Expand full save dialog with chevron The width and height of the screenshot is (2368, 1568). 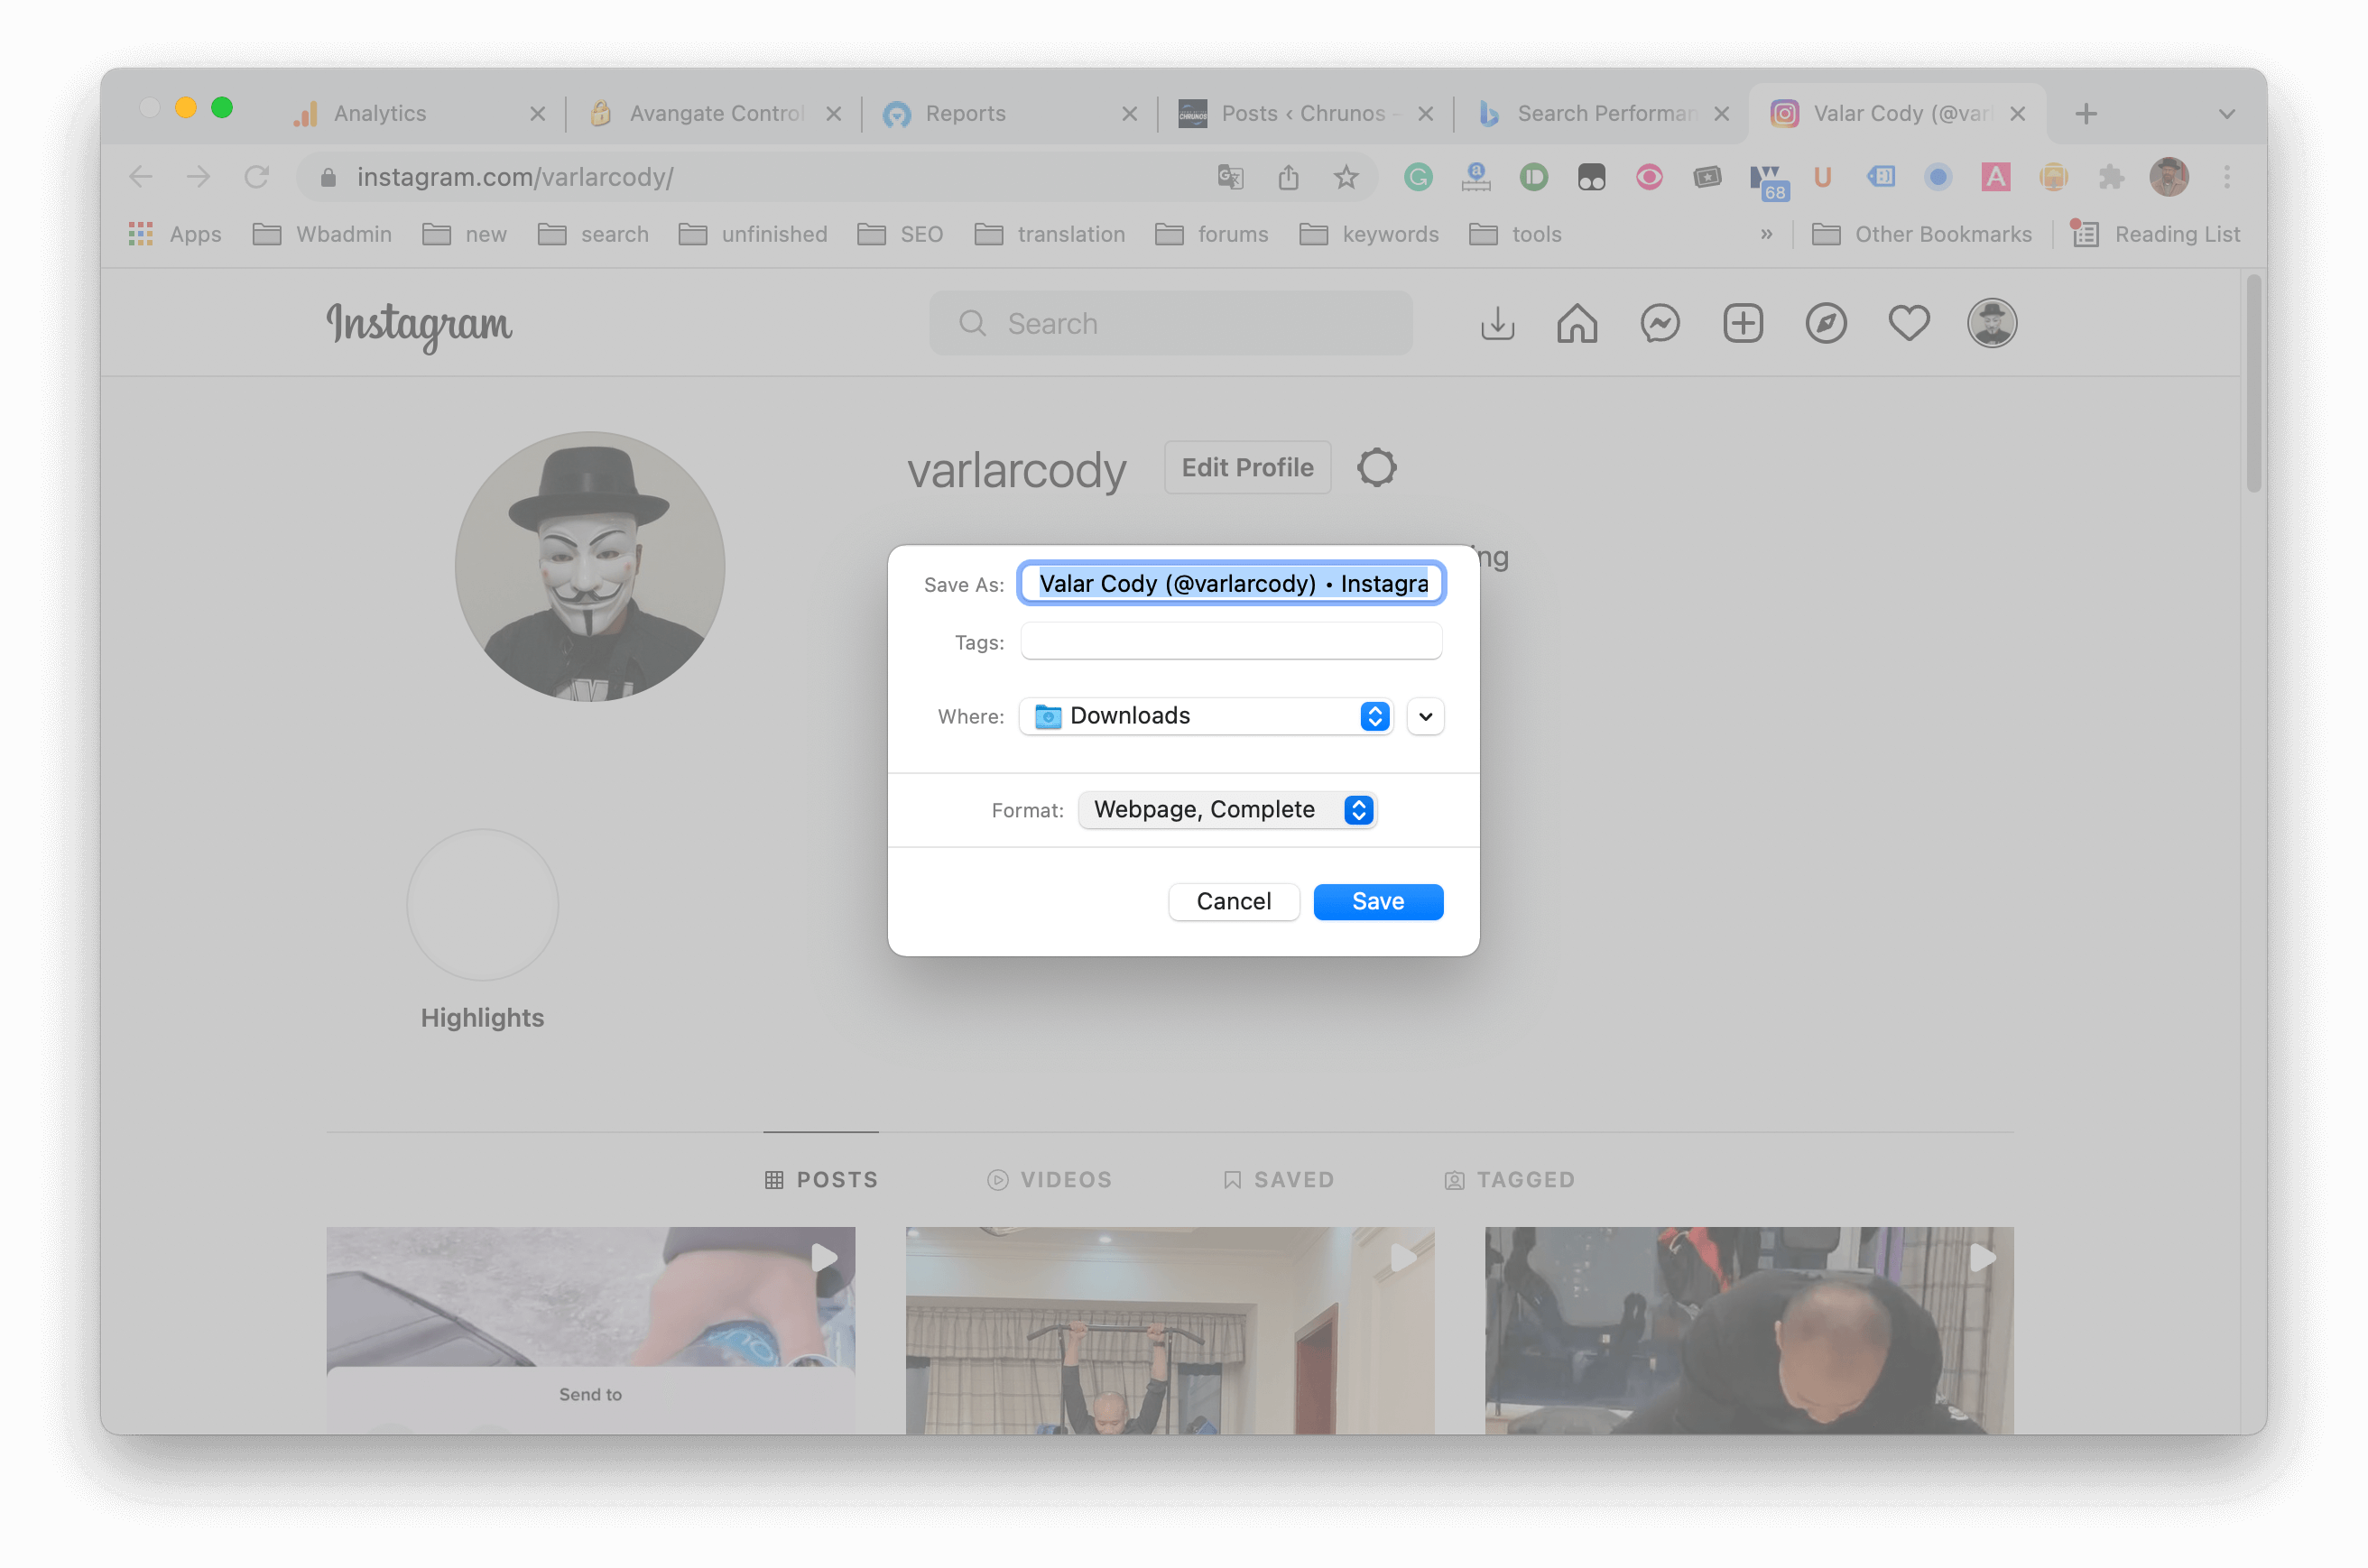pos(1425,716)
